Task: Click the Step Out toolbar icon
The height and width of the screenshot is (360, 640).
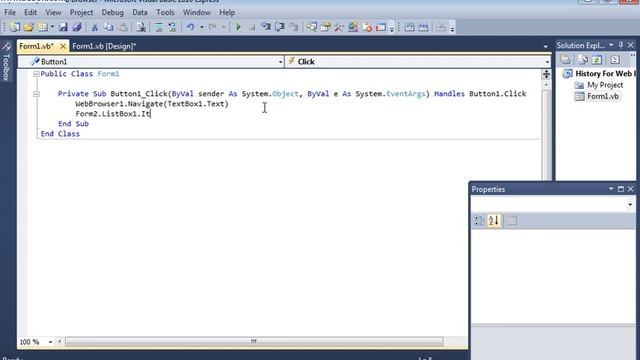Action: 294,27
